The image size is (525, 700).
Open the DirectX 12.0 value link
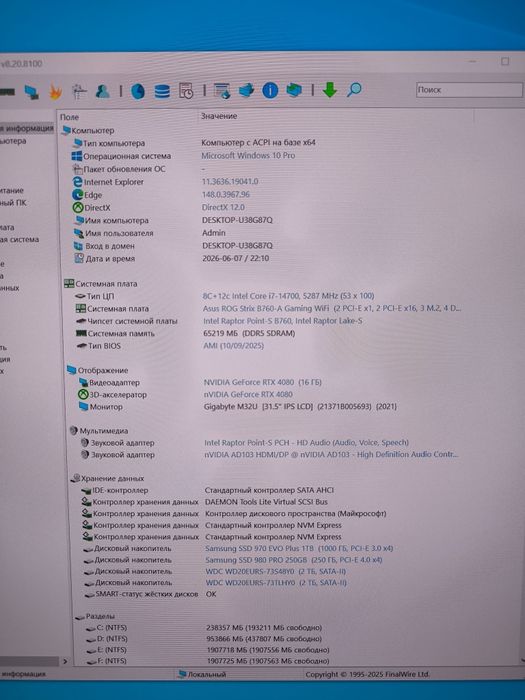pyautogui.click(x=223, y=207)
